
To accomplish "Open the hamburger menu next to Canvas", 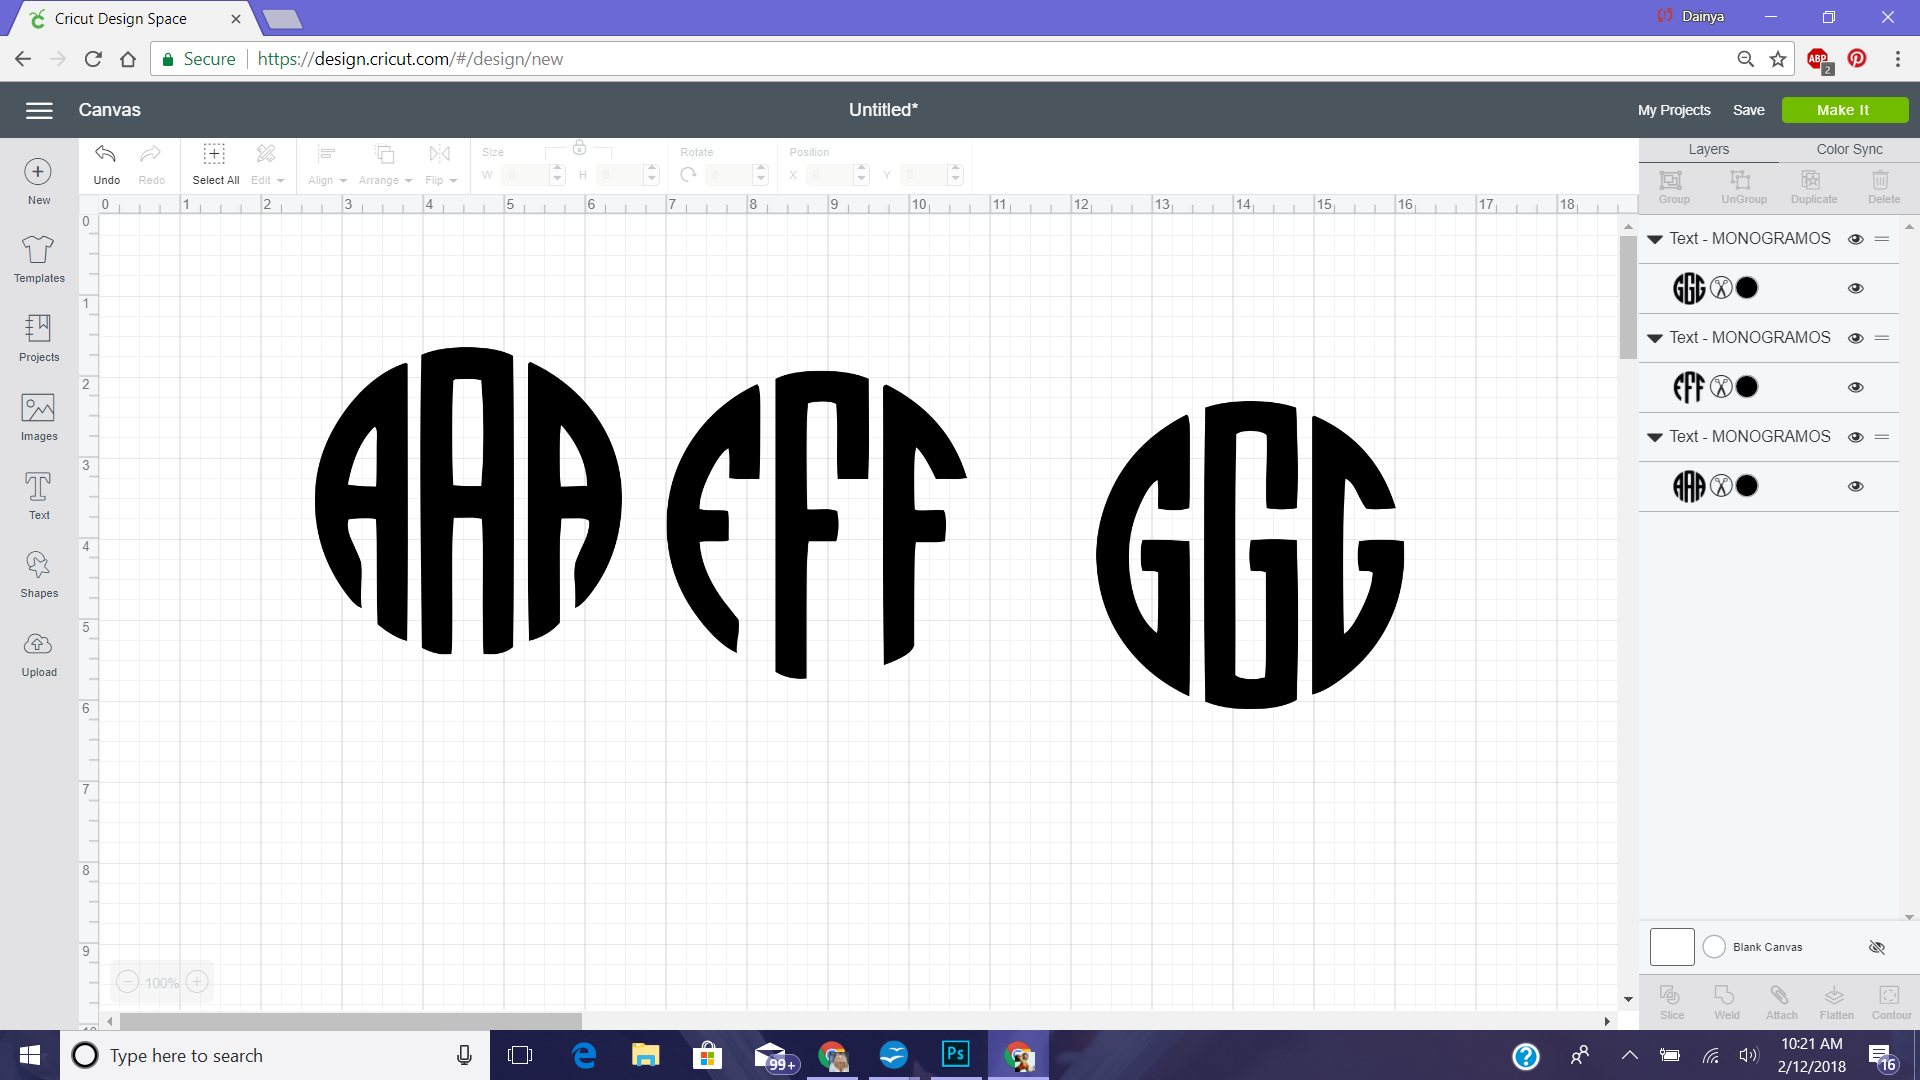I will click(39, 110).
